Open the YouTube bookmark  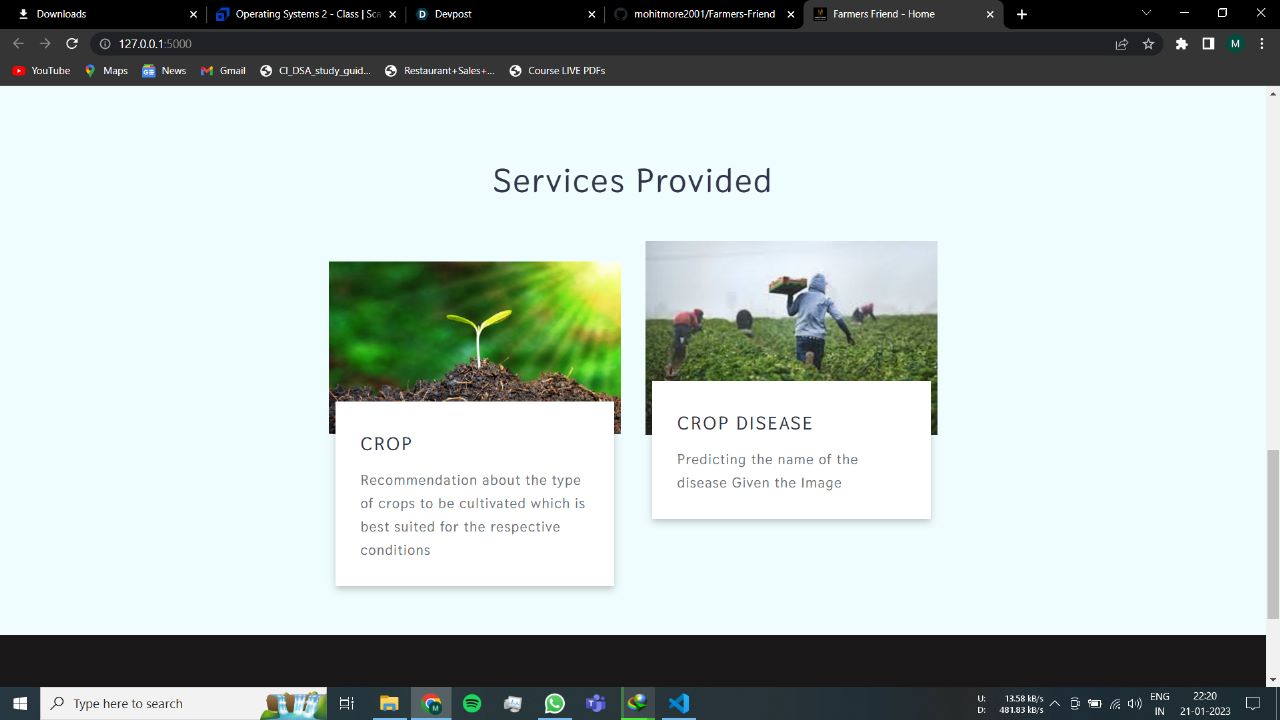click(x=41, y=71)
